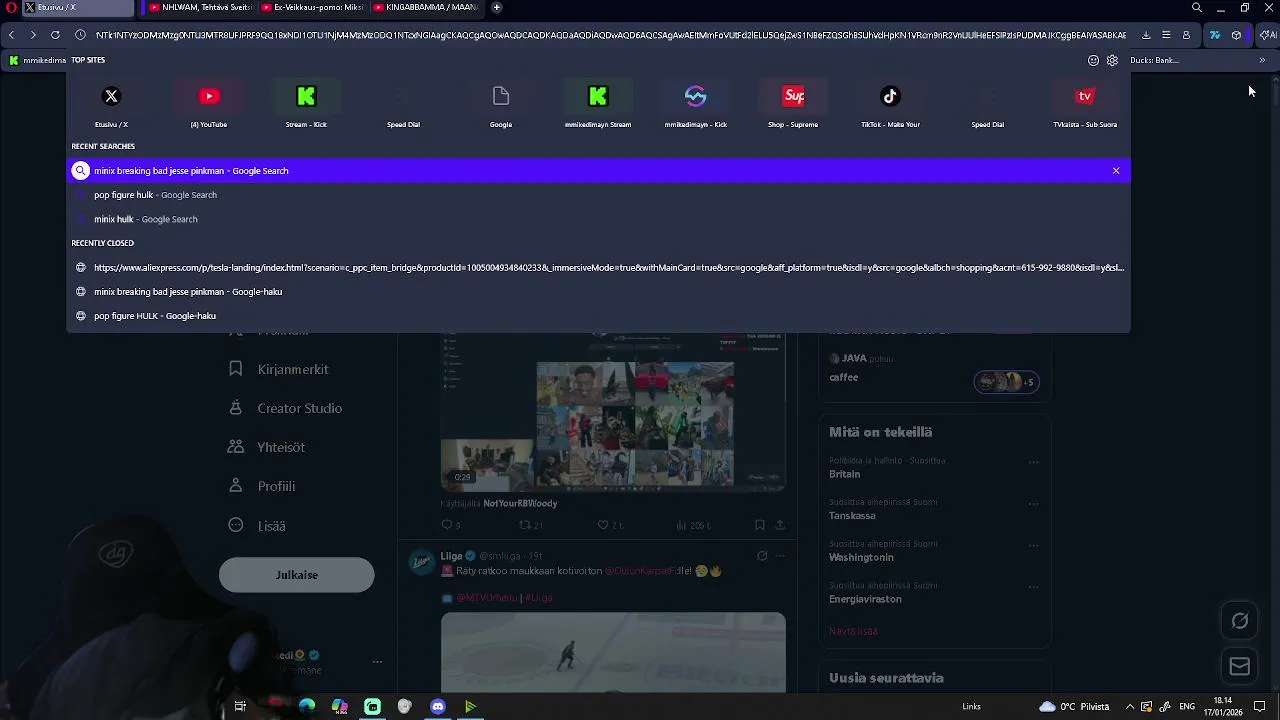Open the smiley feedback icon on the bookmarks bar

coord(1094,60)
